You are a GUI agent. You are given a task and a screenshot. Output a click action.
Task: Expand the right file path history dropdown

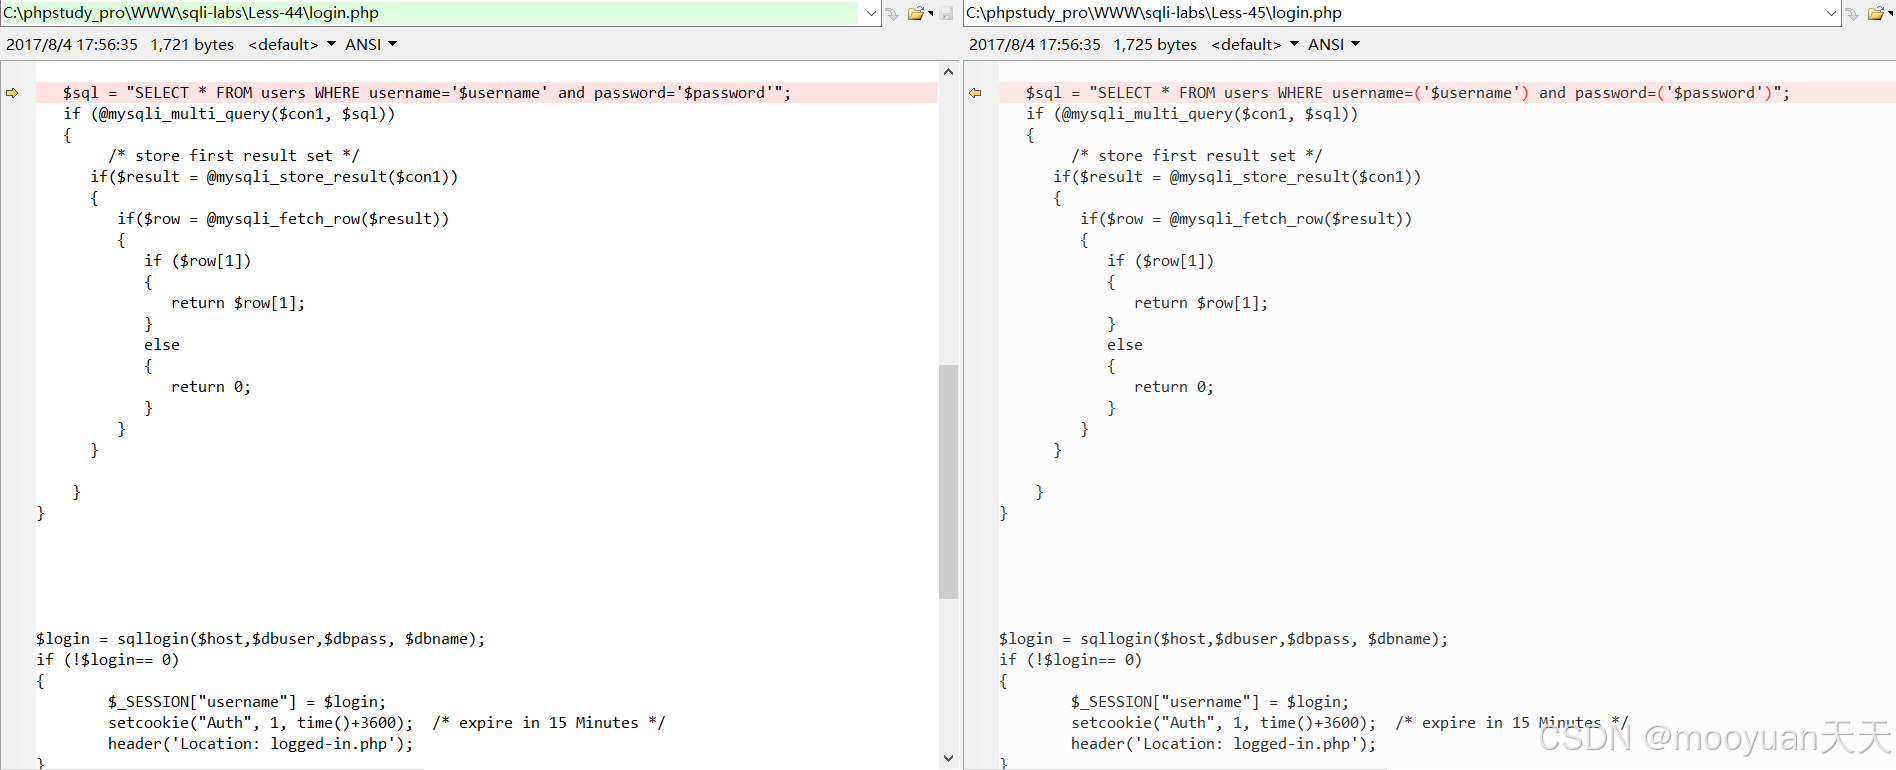(x=1832, y=13)
